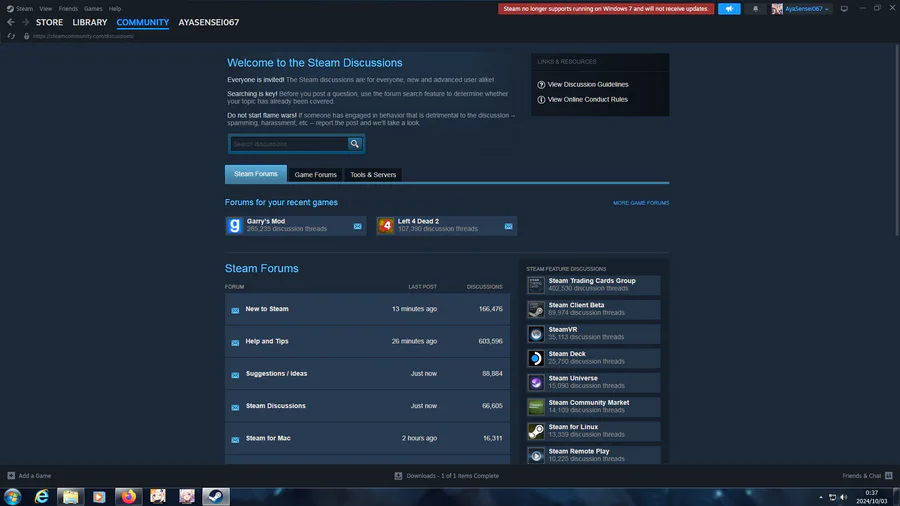Viewport: 900px width, 506px height.
Task: Click the Suggestions / Ideas envelope icon
Action: (235, 375)
